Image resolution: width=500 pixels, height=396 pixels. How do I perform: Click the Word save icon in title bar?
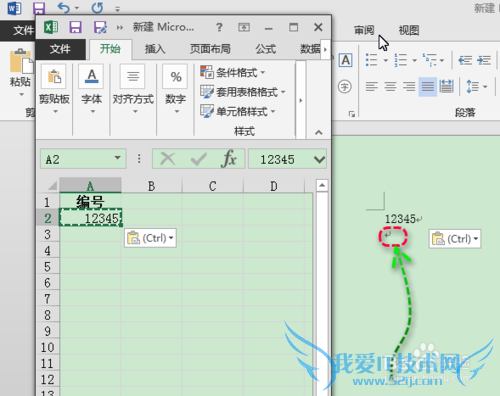(x=39, y=8)
